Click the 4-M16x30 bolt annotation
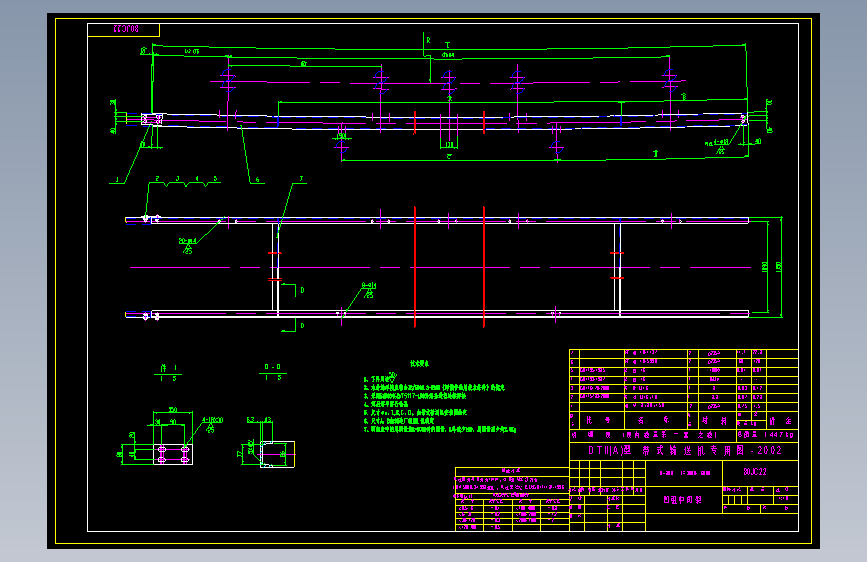Viewport: 867px width, 562px height. pyautogui.click(x=212, y=420)
